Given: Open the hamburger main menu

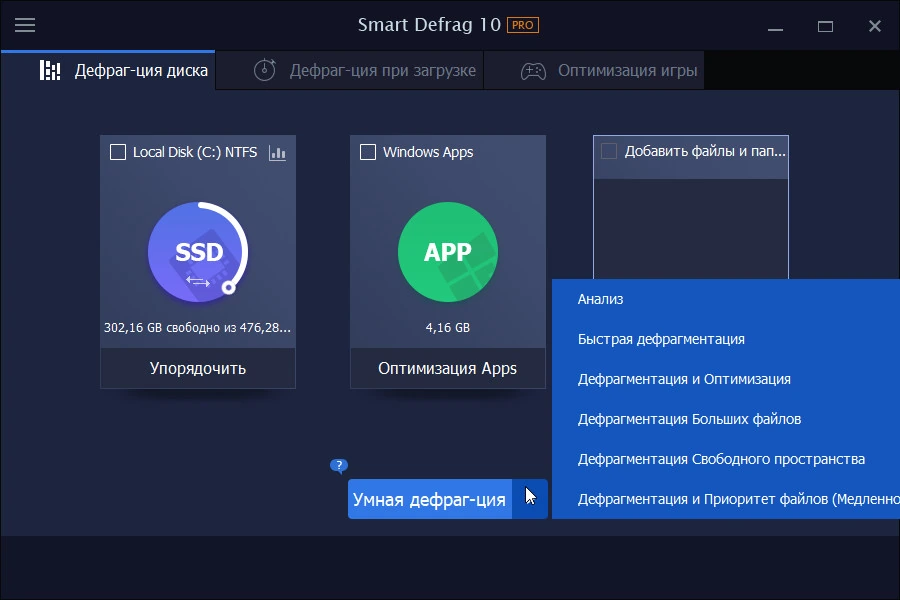Looking at the screenshot, I should (25, 25).
